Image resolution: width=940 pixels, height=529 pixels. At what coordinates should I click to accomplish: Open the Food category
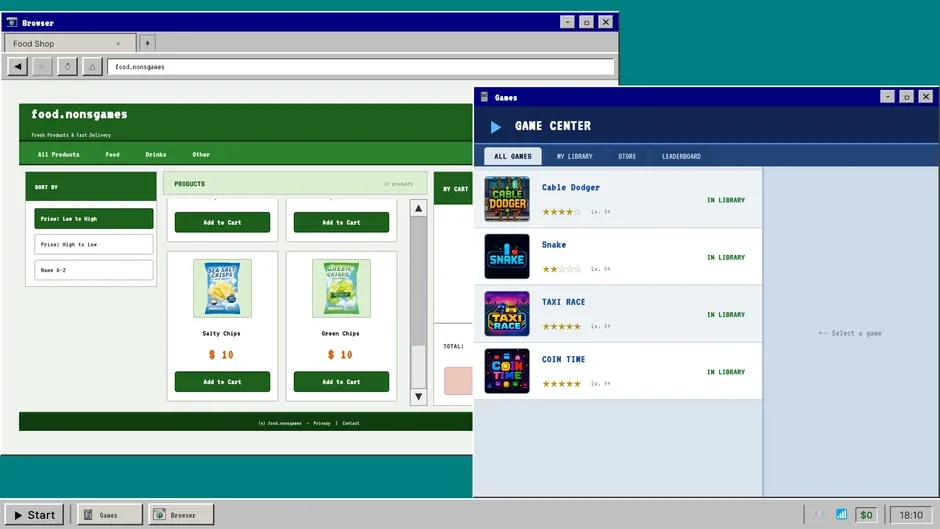tap(113, 155)
